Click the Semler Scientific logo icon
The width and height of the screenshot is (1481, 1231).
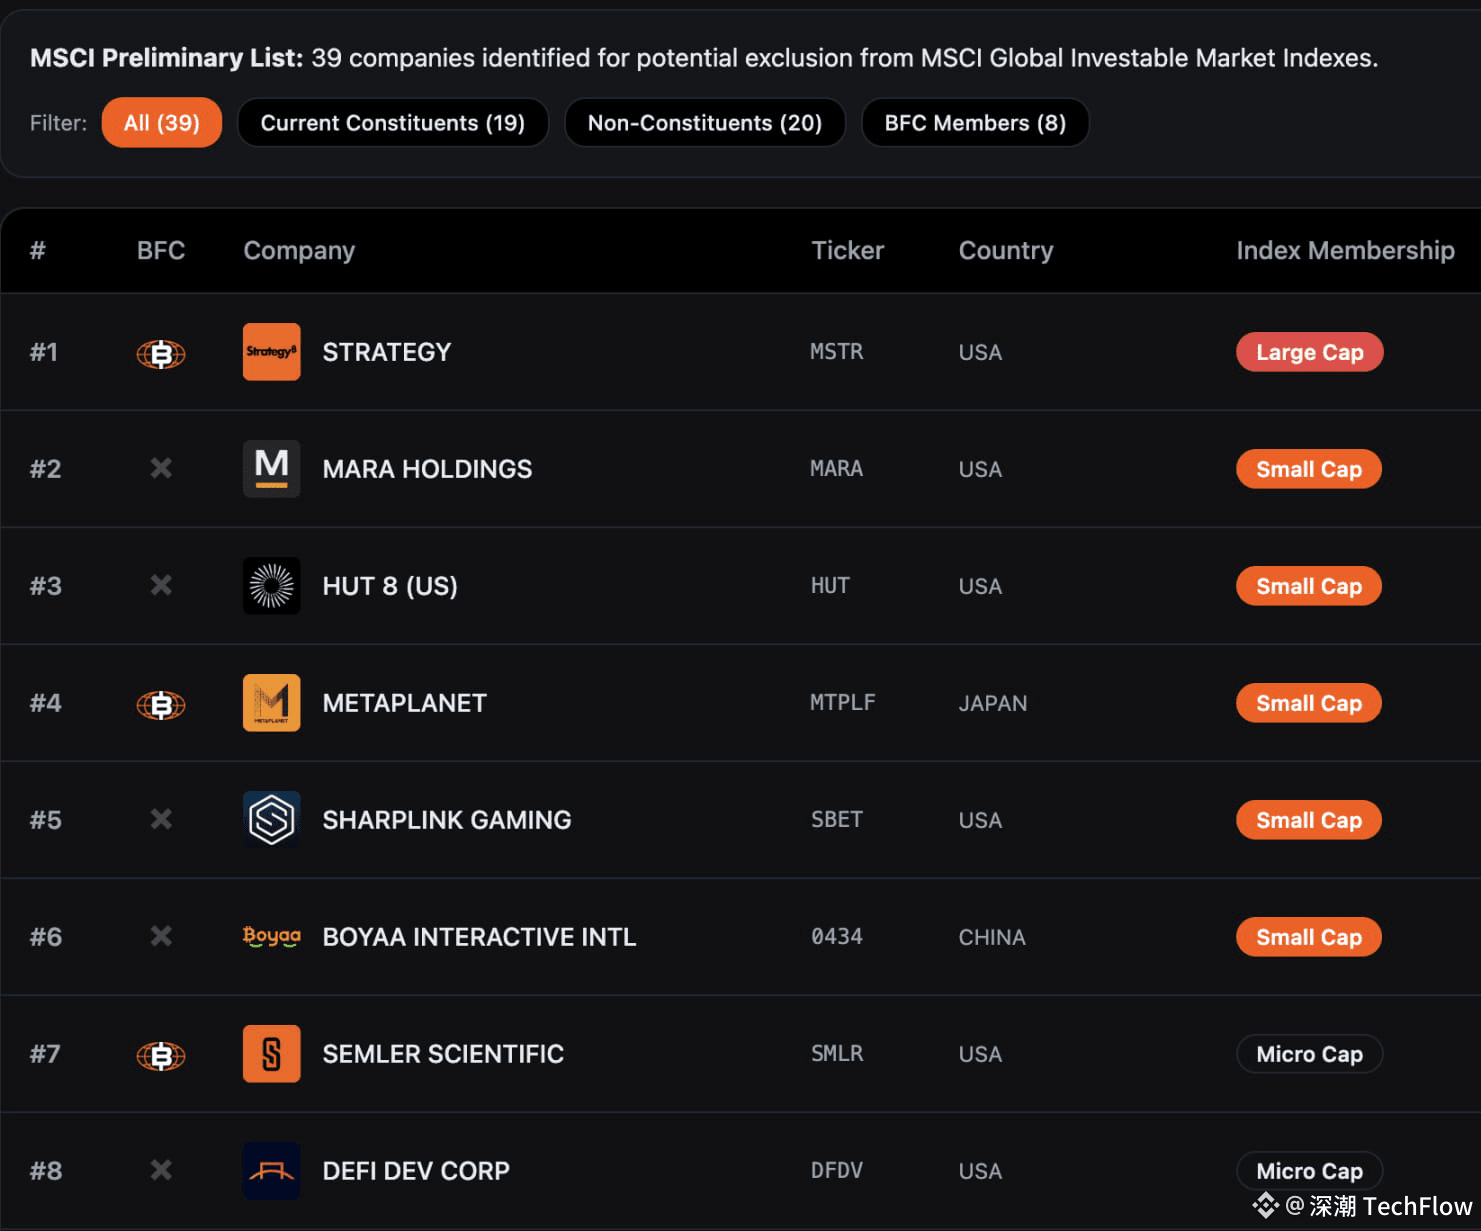click(271, 1054)
